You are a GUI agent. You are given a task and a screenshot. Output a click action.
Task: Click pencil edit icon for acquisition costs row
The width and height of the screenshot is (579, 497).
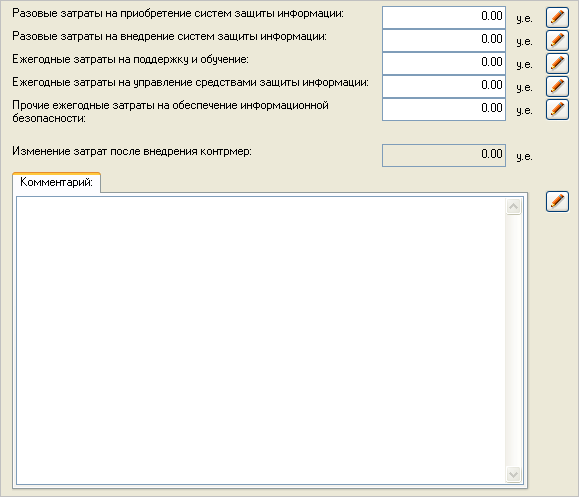point(557,17)
